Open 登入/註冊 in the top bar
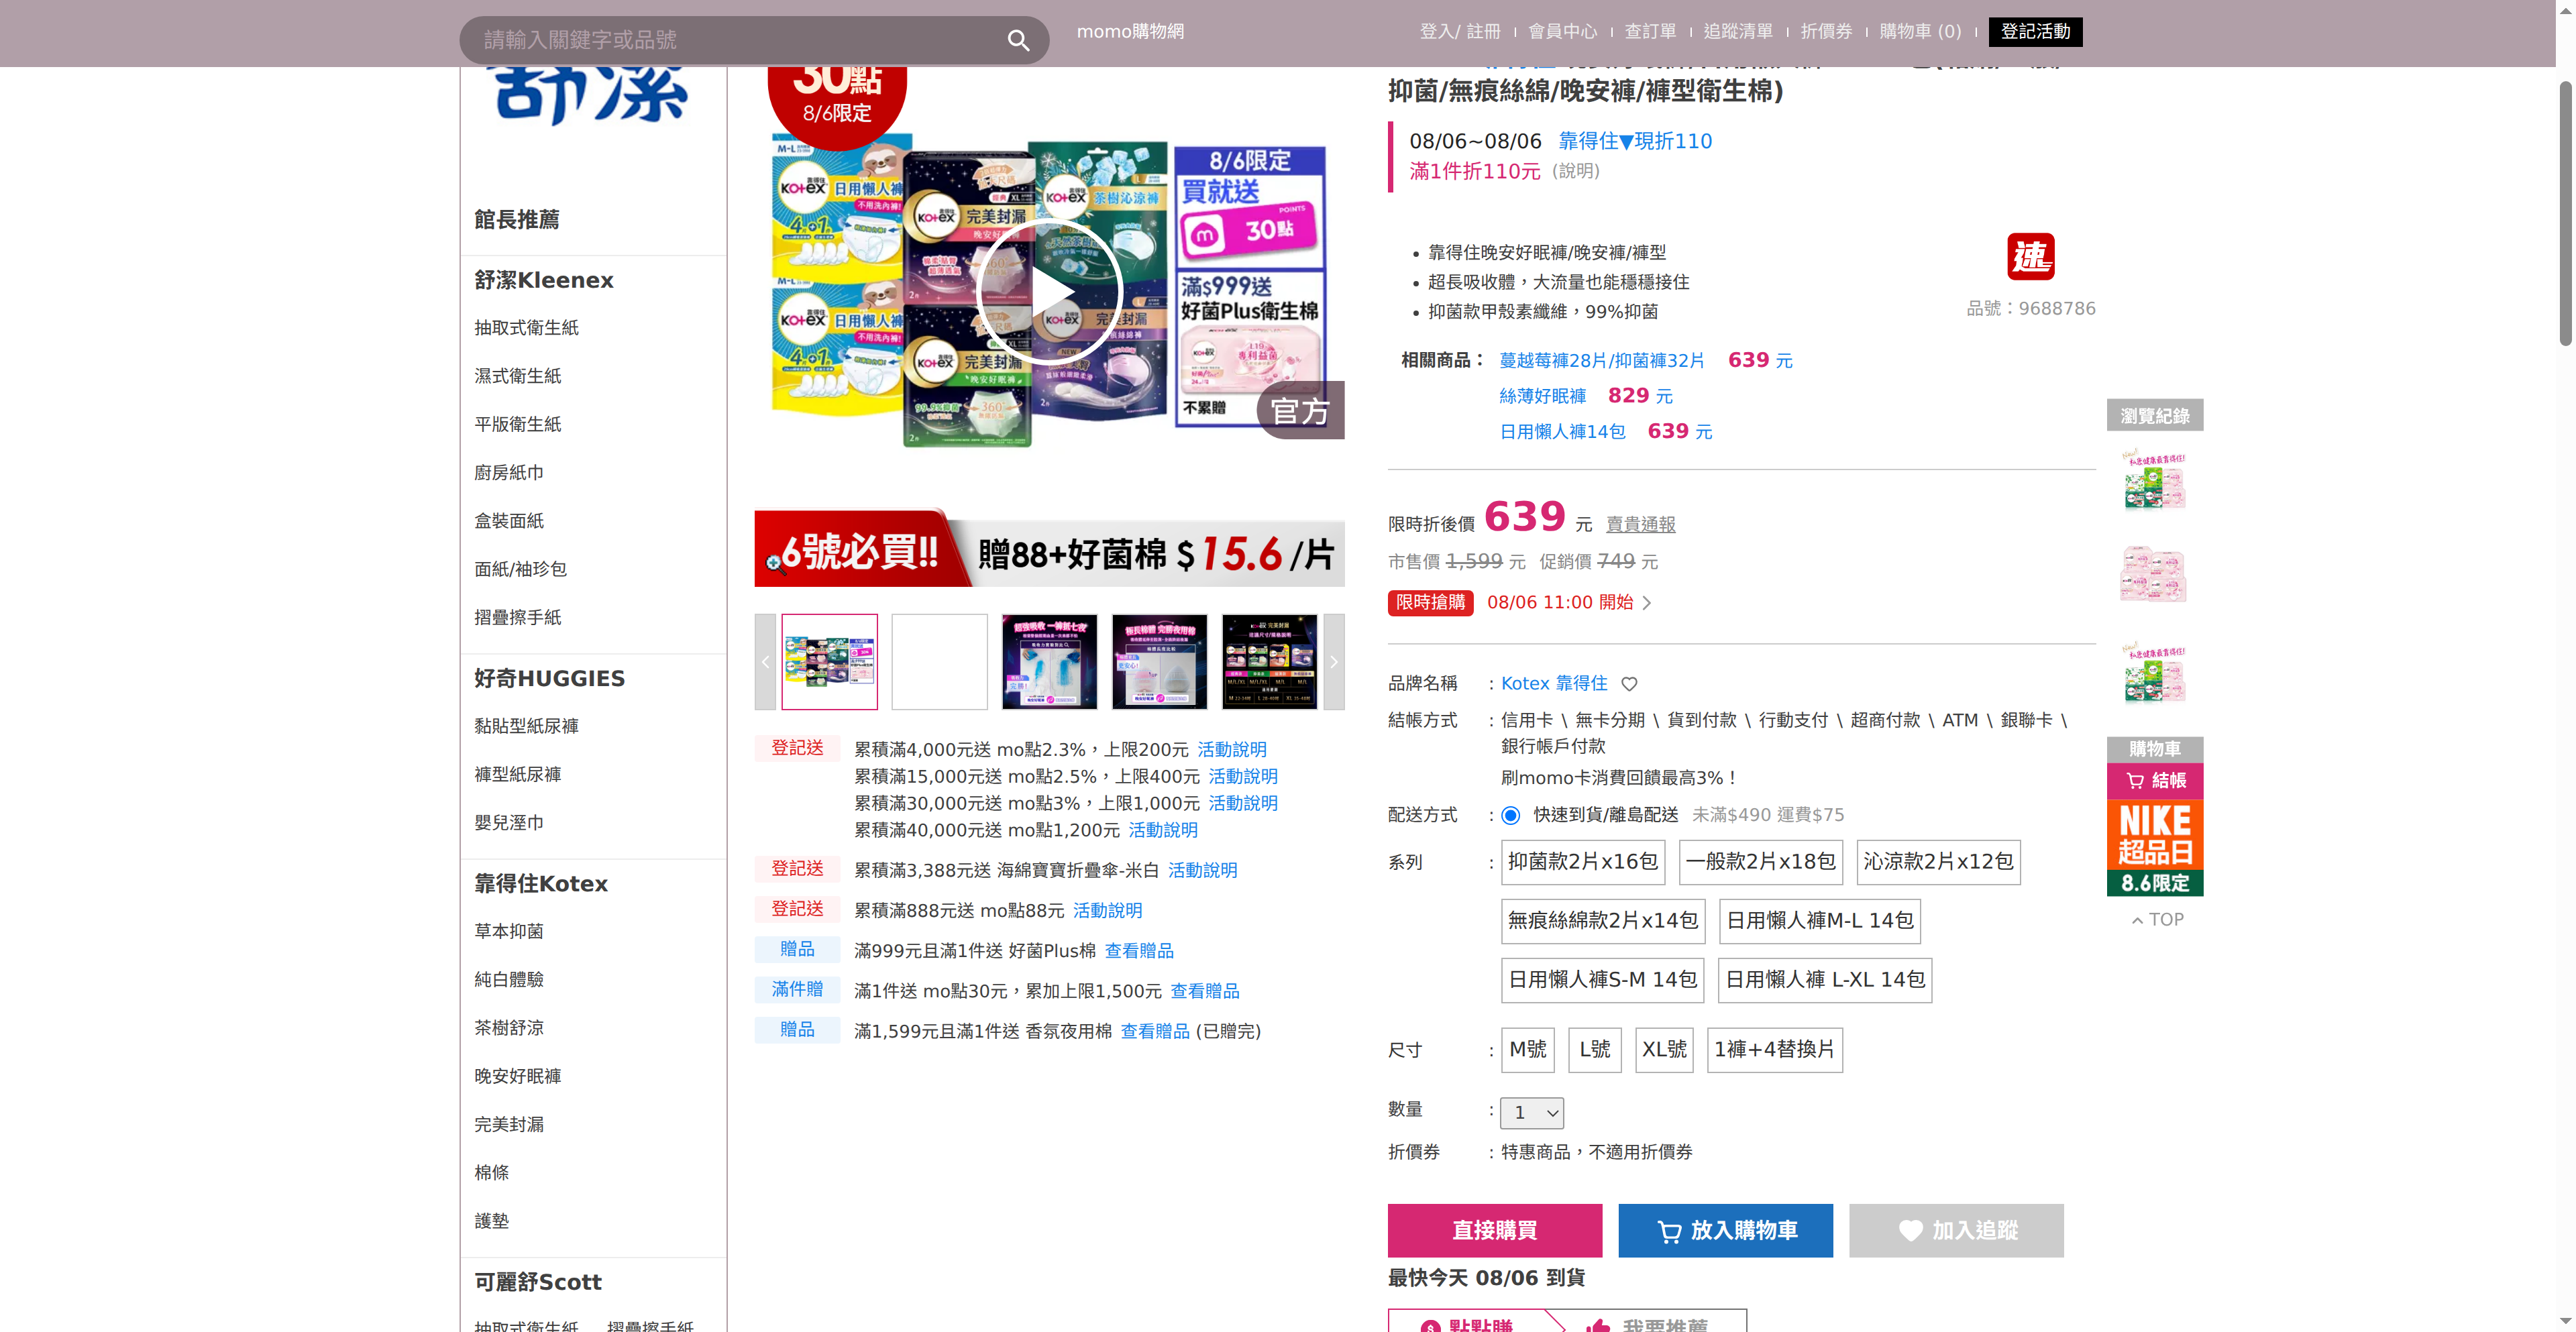2576x1332 pixels. coord(1460,32)
